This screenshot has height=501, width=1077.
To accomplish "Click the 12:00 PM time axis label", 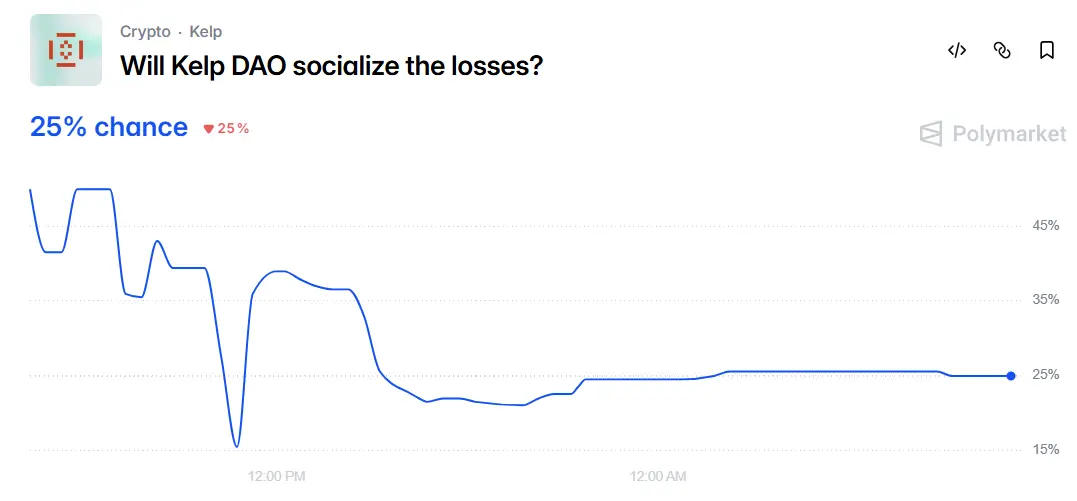I will [276, 476].
